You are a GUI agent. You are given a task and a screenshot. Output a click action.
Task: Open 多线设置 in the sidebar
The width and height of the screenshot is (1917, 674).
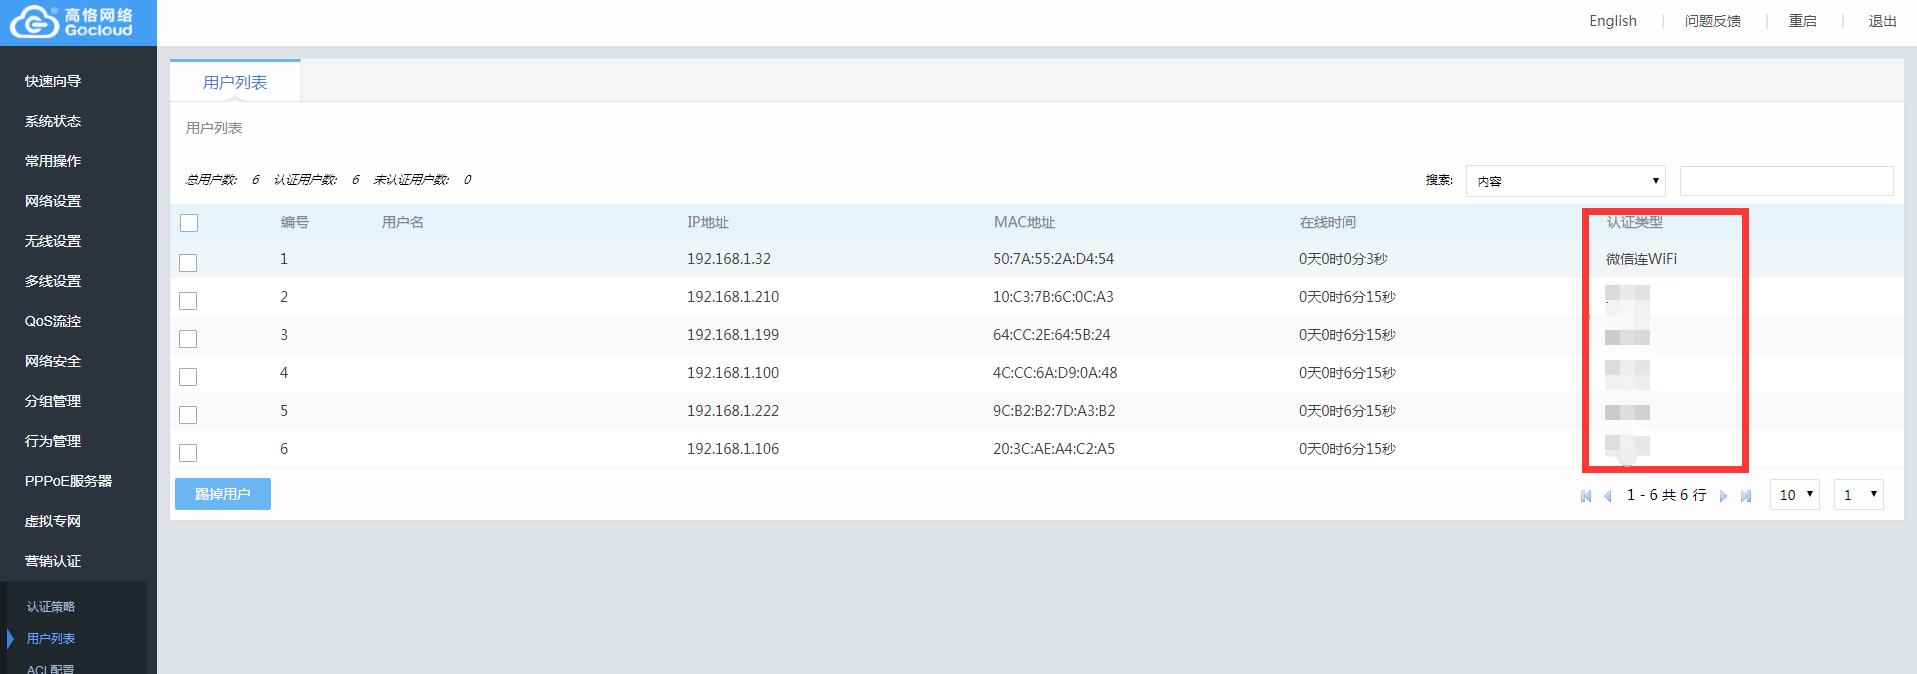[x=53, y=281]
